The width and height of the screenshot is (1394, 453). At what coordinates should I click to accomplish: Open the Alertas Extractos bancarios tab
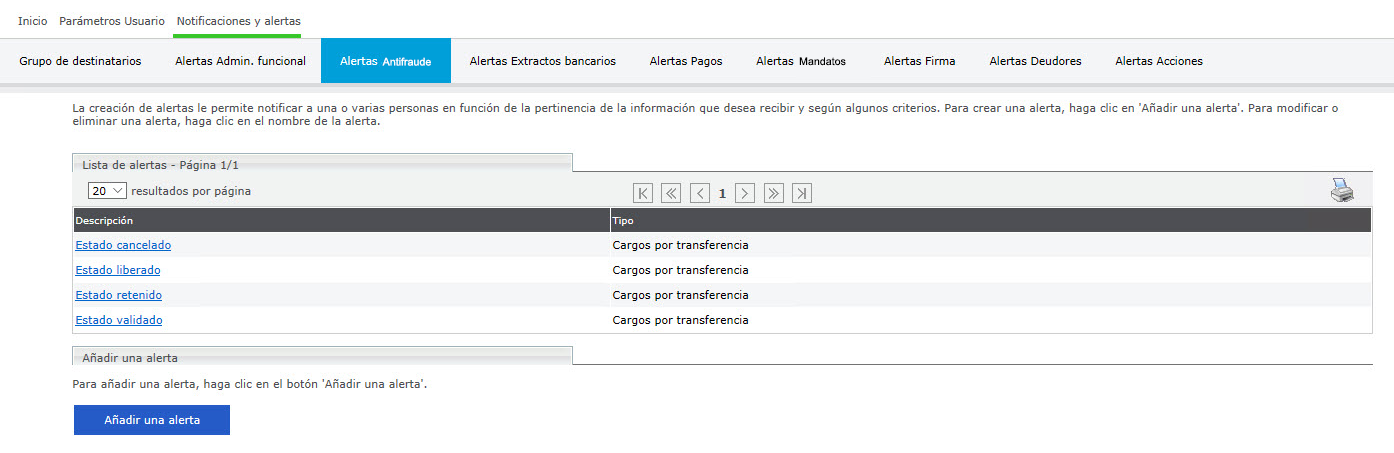click(x=542, y=61)
